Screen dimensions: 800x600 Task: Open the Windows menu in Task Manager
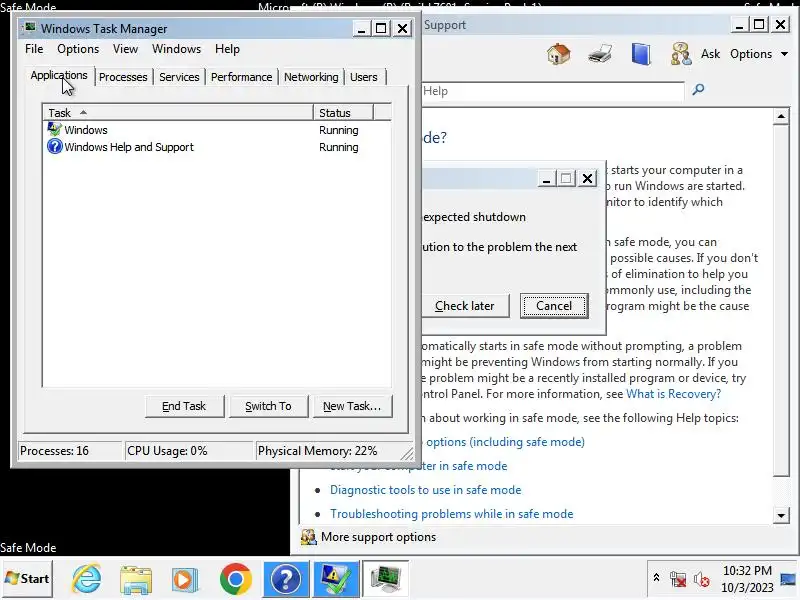[x=176, y=49]
